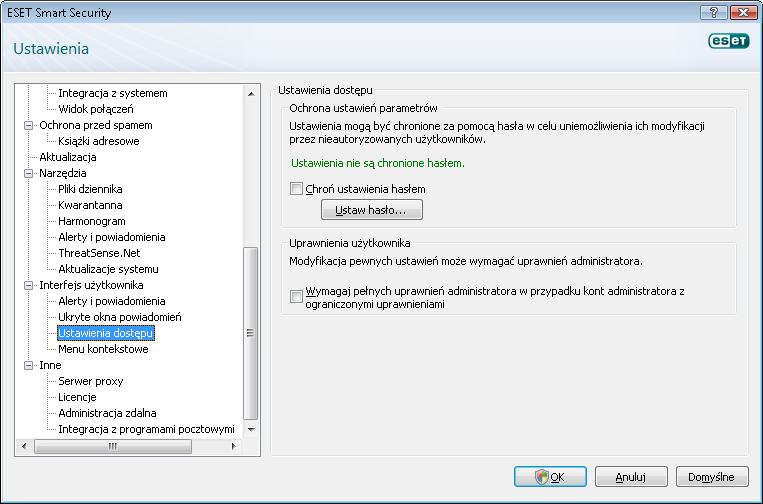The height and width of the screenshot is (504, 763).
Task: Open Menu kontekstowe settings
Action: 103,349
